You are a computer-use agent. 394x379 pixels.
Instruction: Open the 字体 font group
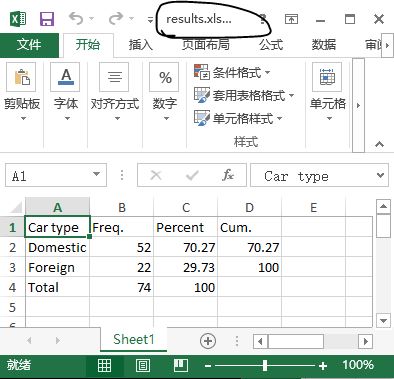66,92
